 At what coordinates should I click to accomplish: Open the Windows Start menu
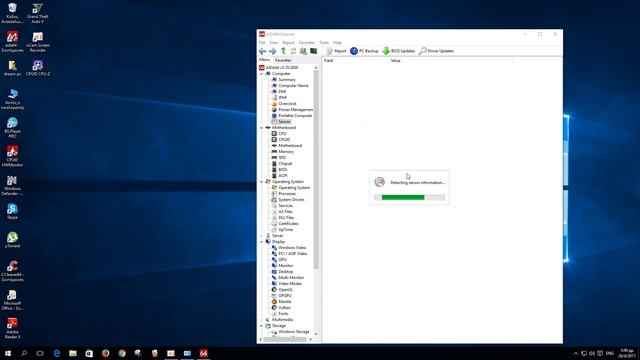8,353
